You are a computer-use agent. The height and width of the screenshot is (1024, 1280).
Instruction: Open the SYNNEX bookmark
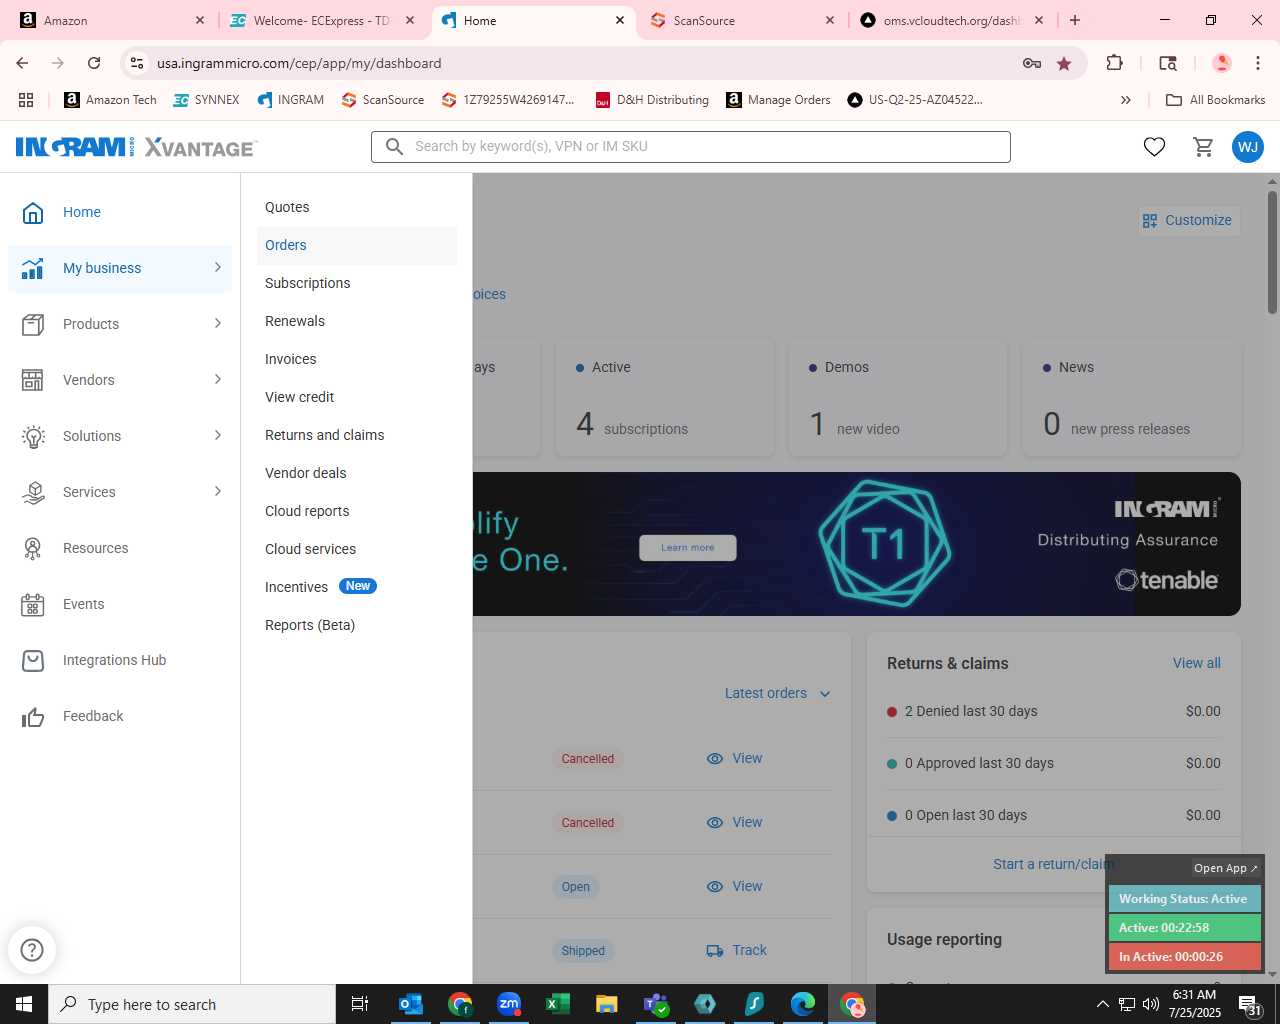click(x=206, y=100)
